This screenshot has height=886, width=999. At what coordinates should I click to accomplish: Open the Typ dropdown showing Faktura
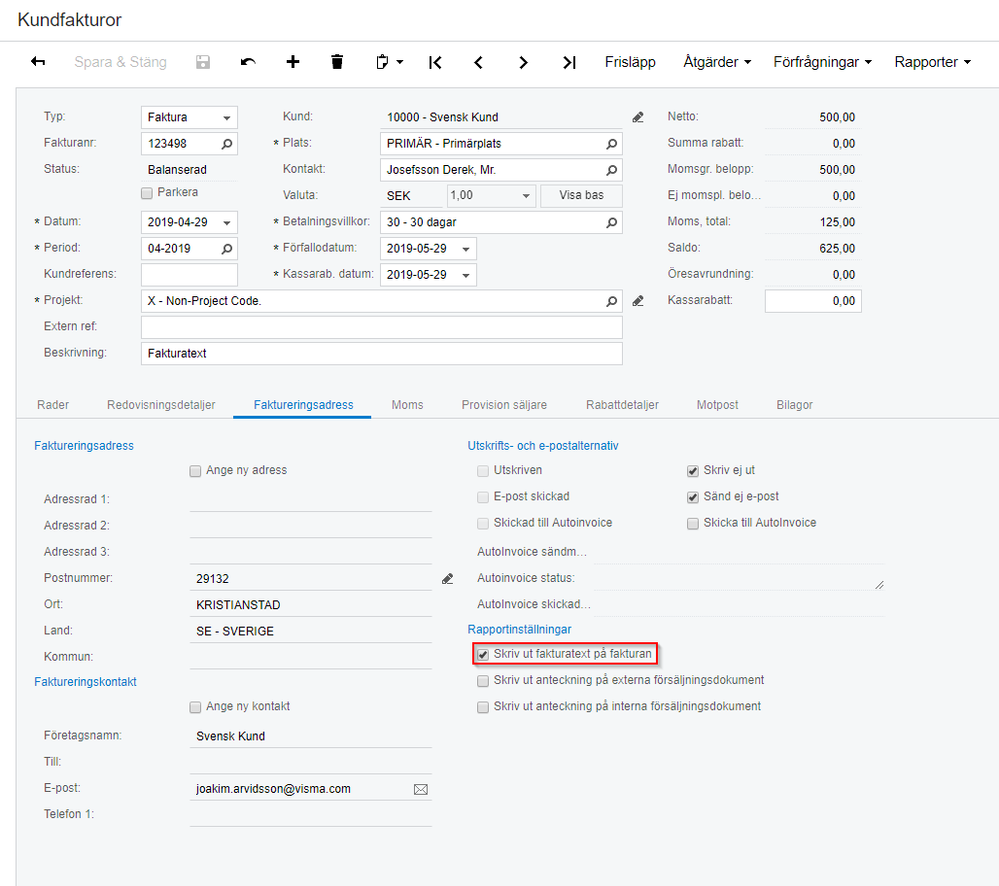226,118
